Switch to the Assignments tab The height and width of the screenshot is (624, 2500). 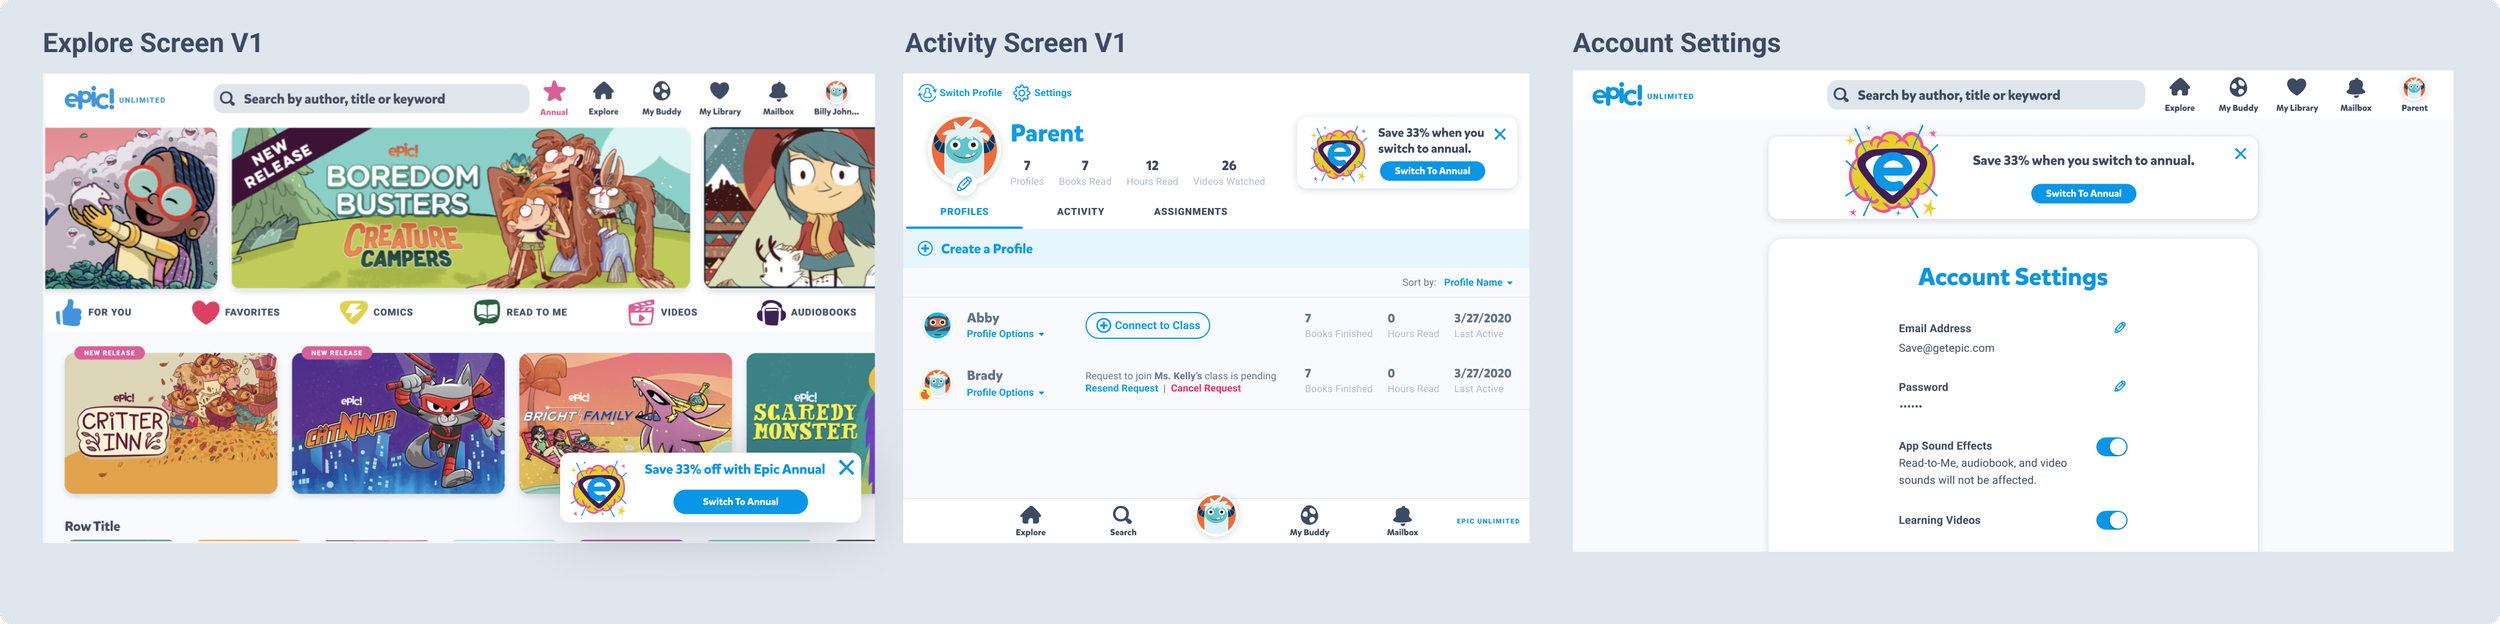(x=1190, y=212)
